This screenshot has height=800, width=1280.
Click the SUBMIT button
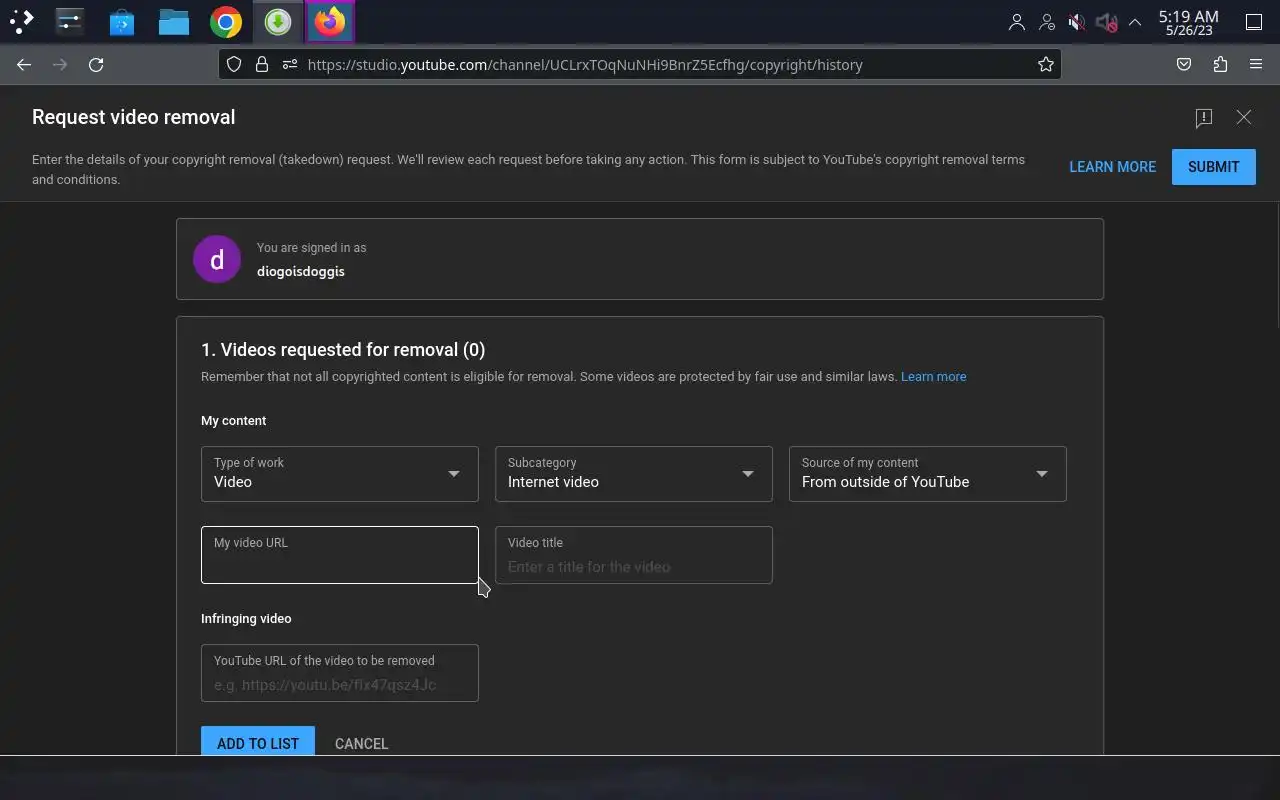coord(1213,167)
